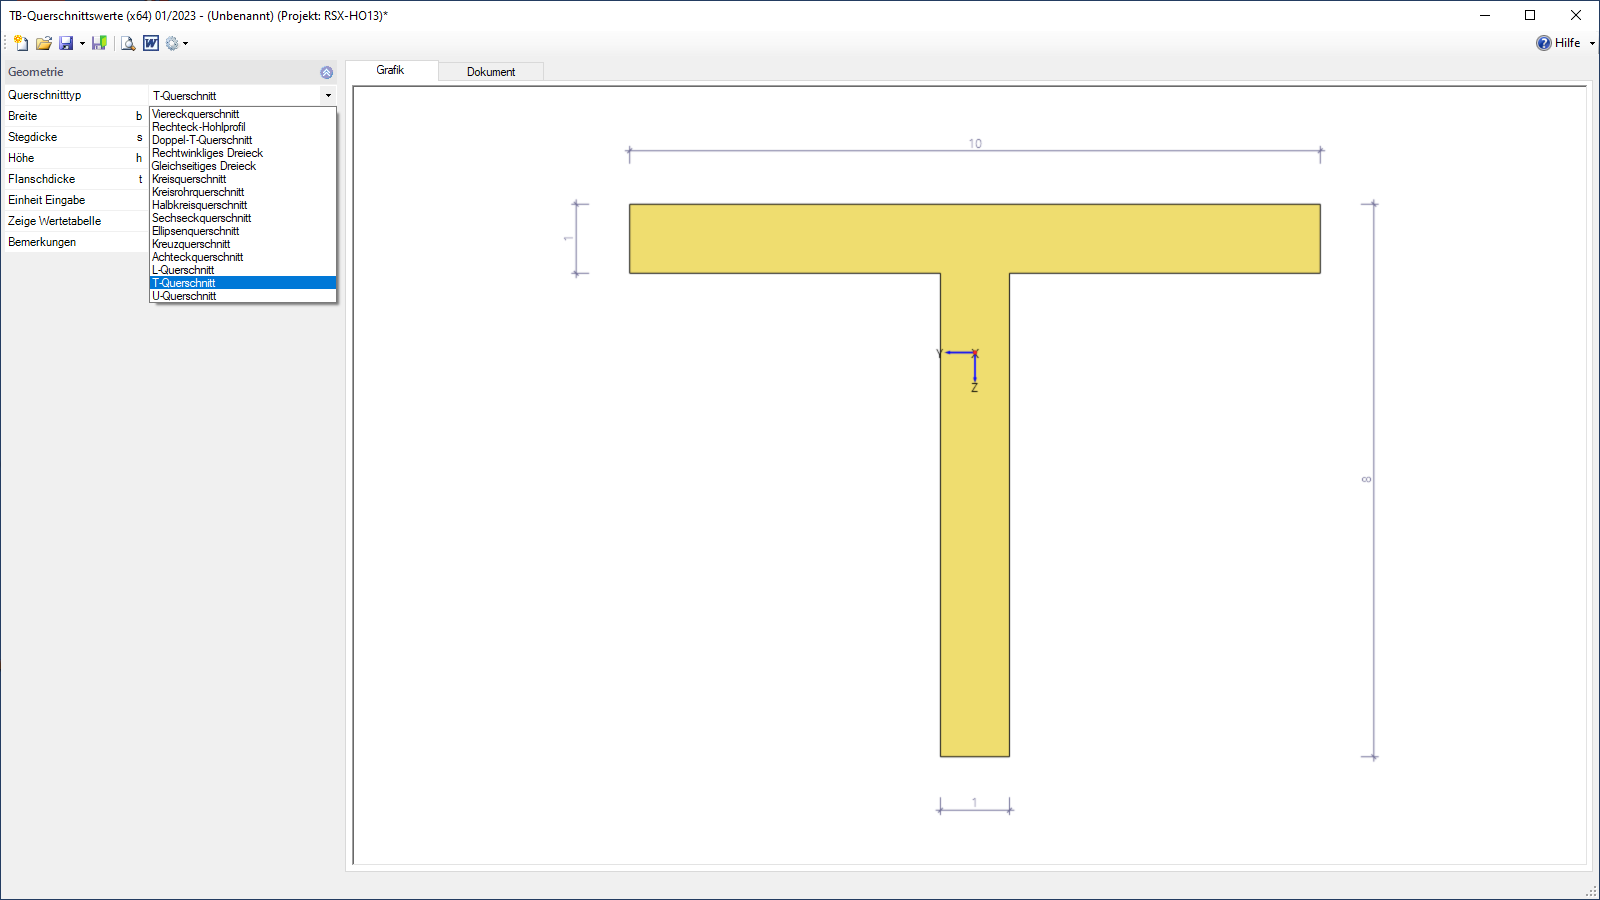The height and width of the screenshot is (900, 1600).
Task: Select Rechteck-Hohlprofil from the list
Action: 242,127
